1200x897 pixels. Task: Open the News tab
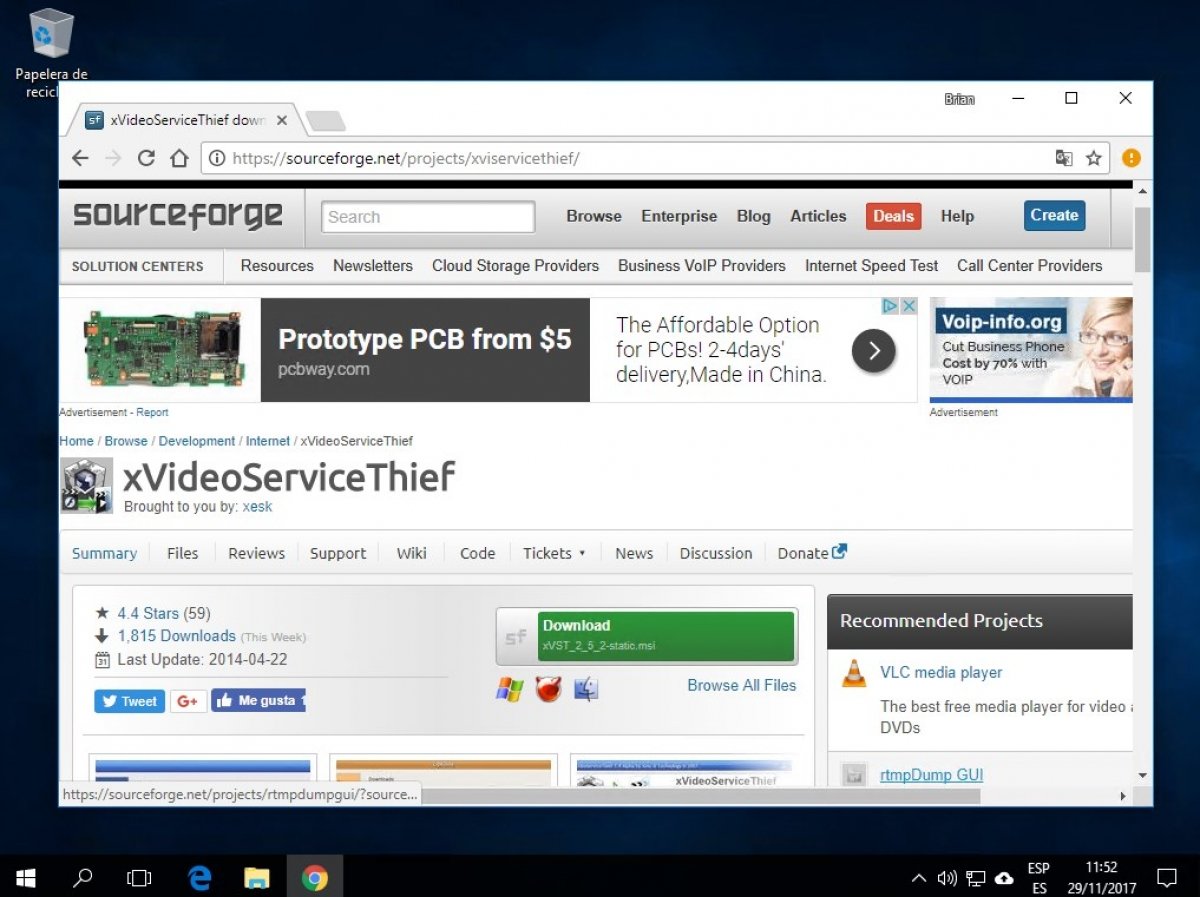634,553
